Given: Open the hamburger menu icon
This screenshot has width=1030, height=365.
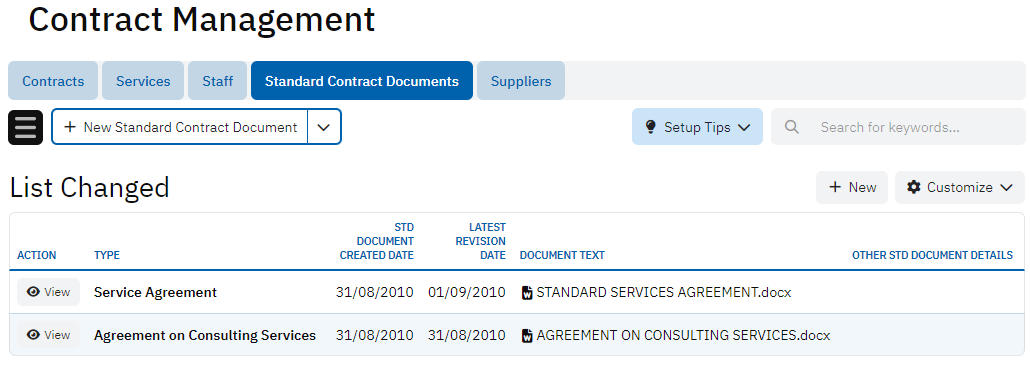Looking at the screenshot, I should coord(26,127).
